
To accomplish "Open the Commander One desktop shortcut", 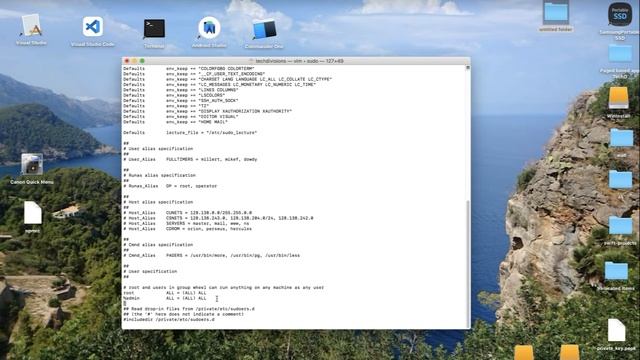I will 264,31.
